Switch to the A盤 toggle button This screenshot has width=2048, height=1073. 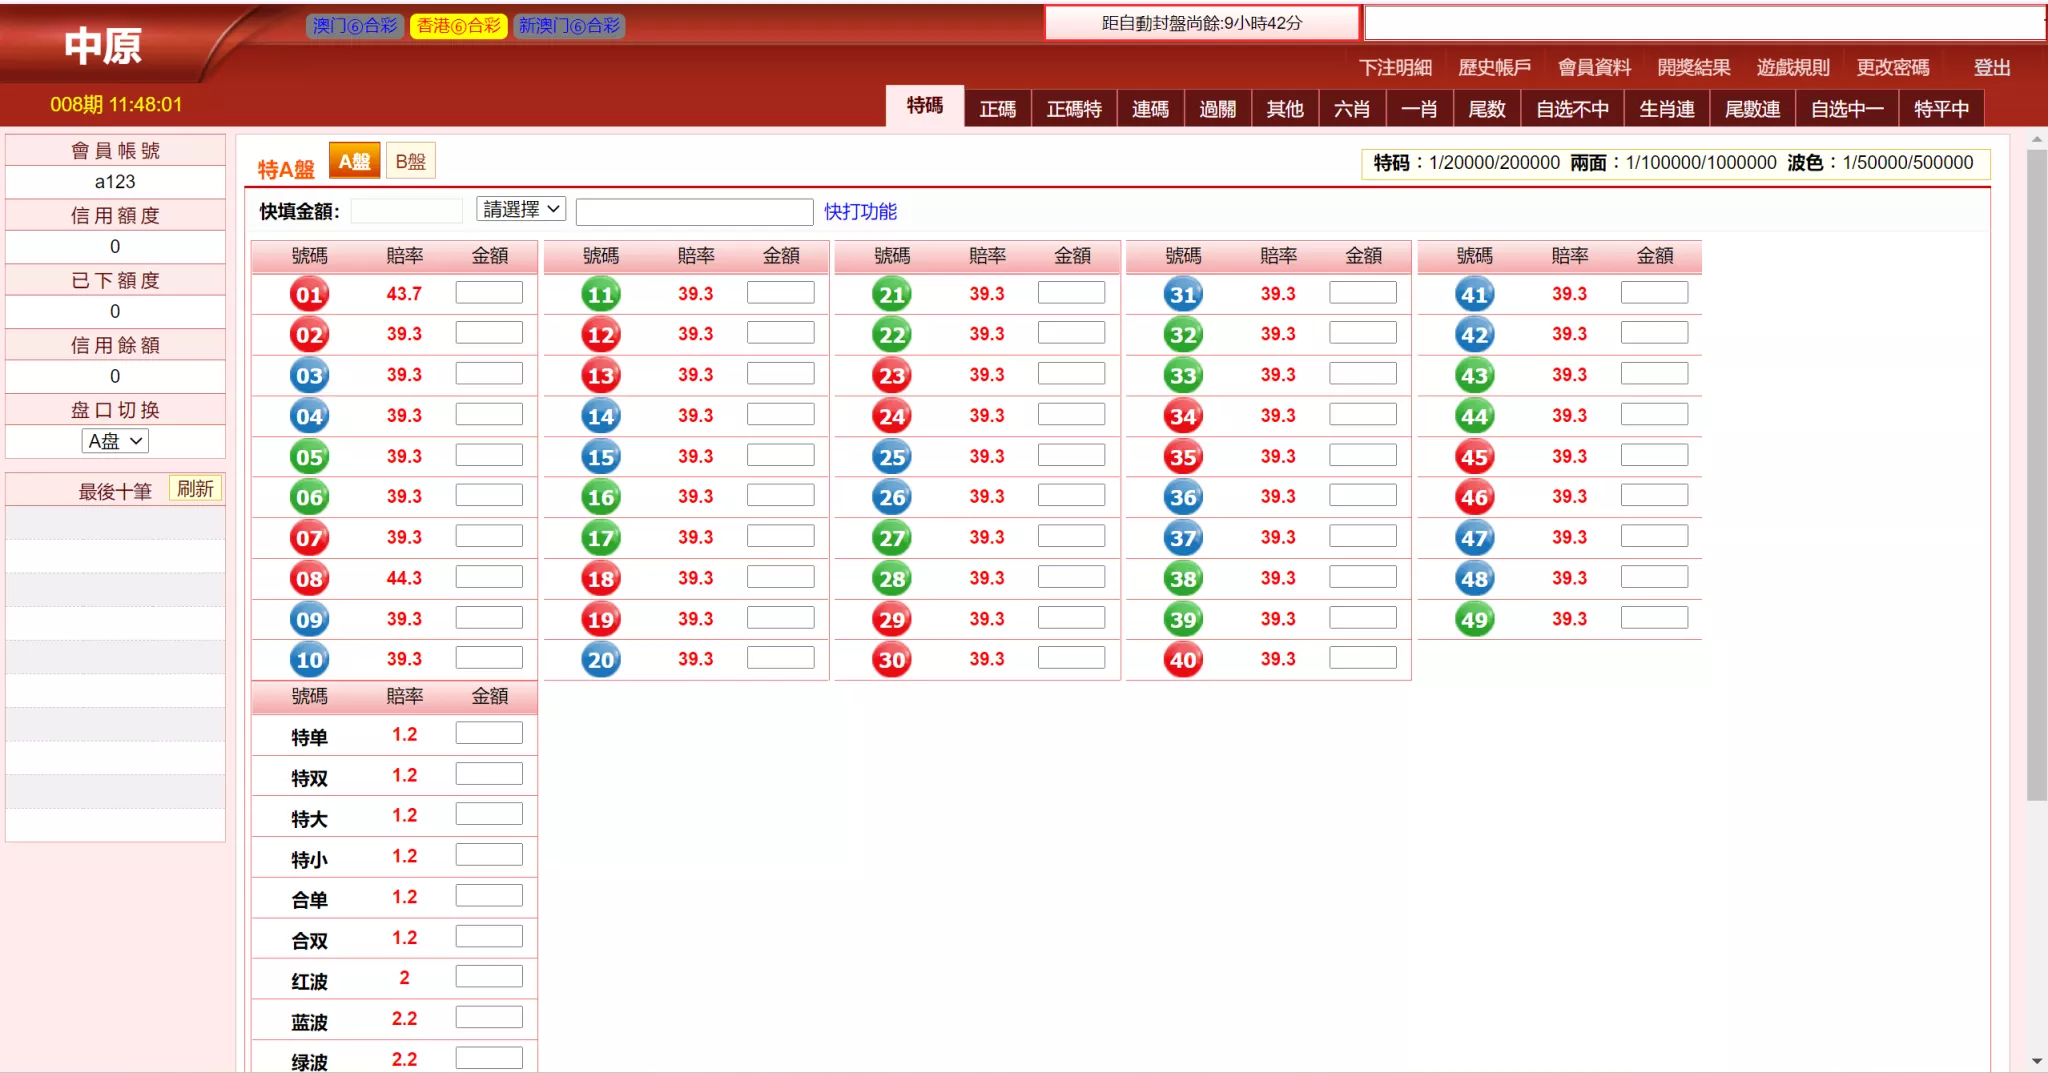point(354,162)
